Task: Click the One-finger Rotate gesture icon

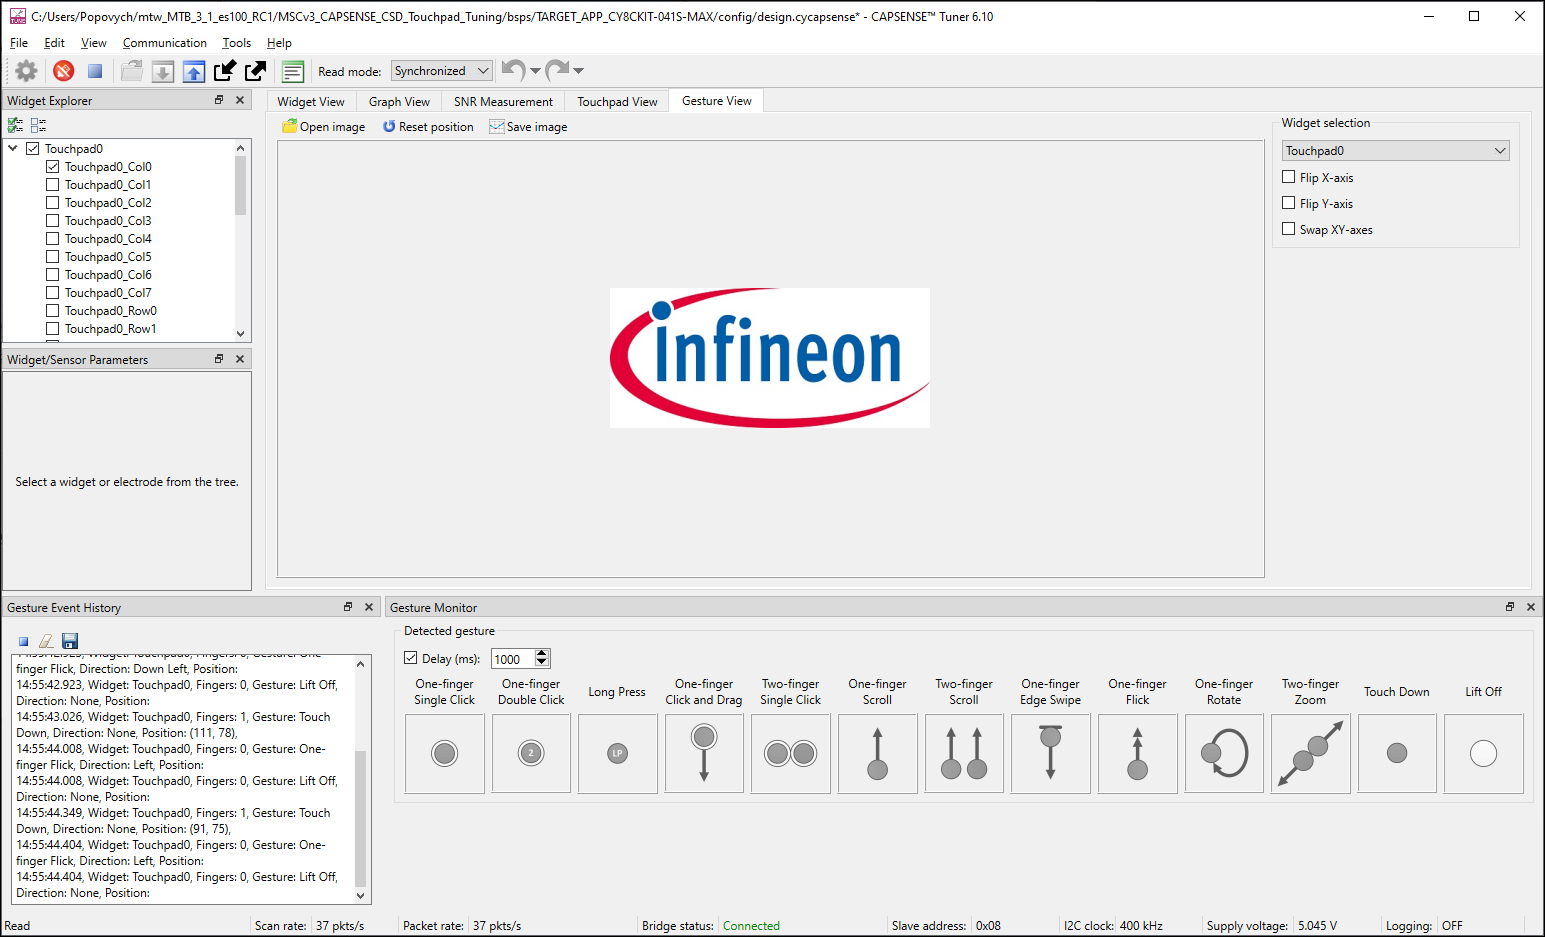Action: [x=1224, y=754]
